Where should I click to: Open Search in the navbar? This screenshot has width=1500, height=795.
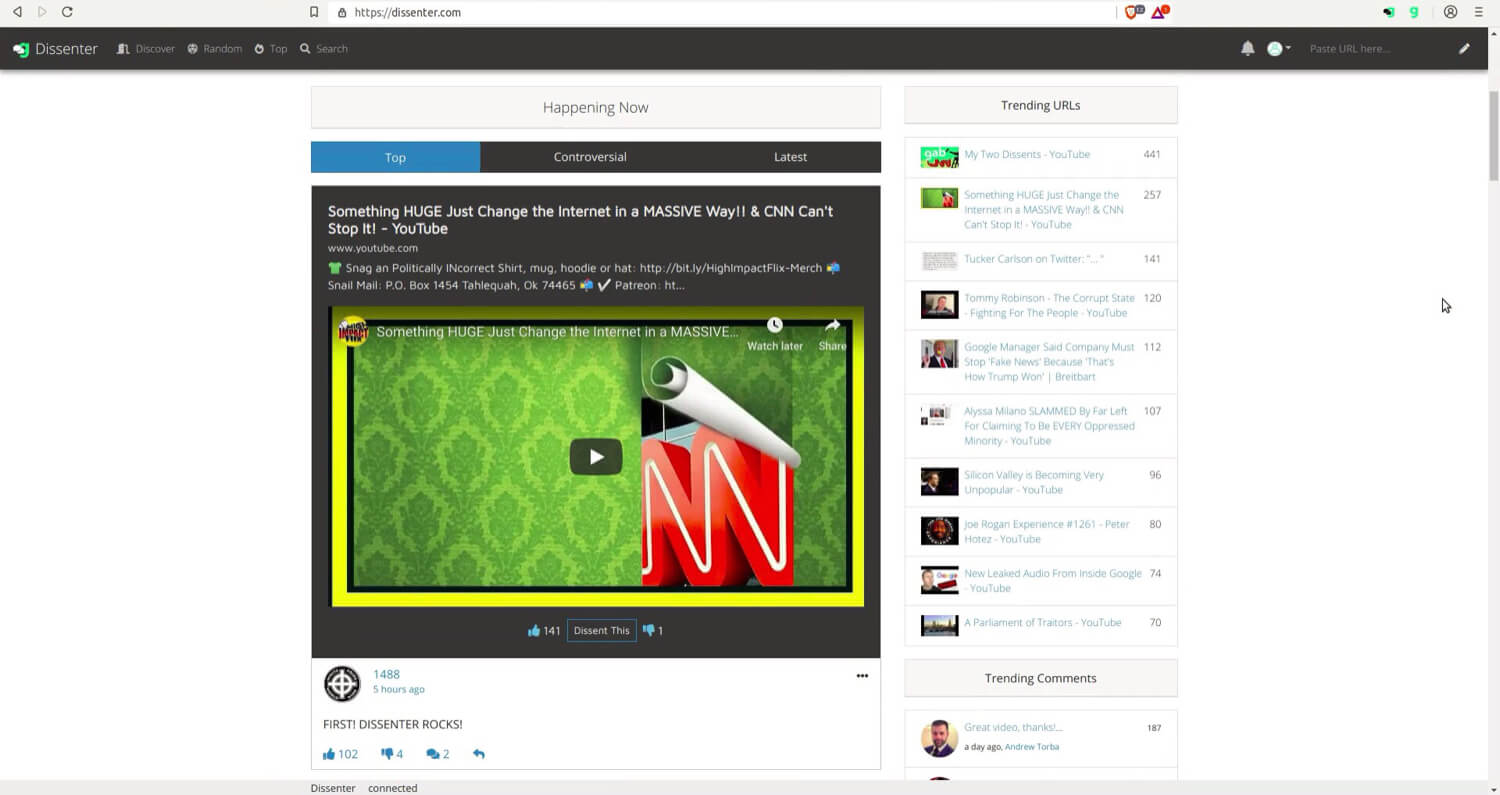click(324, 48)
